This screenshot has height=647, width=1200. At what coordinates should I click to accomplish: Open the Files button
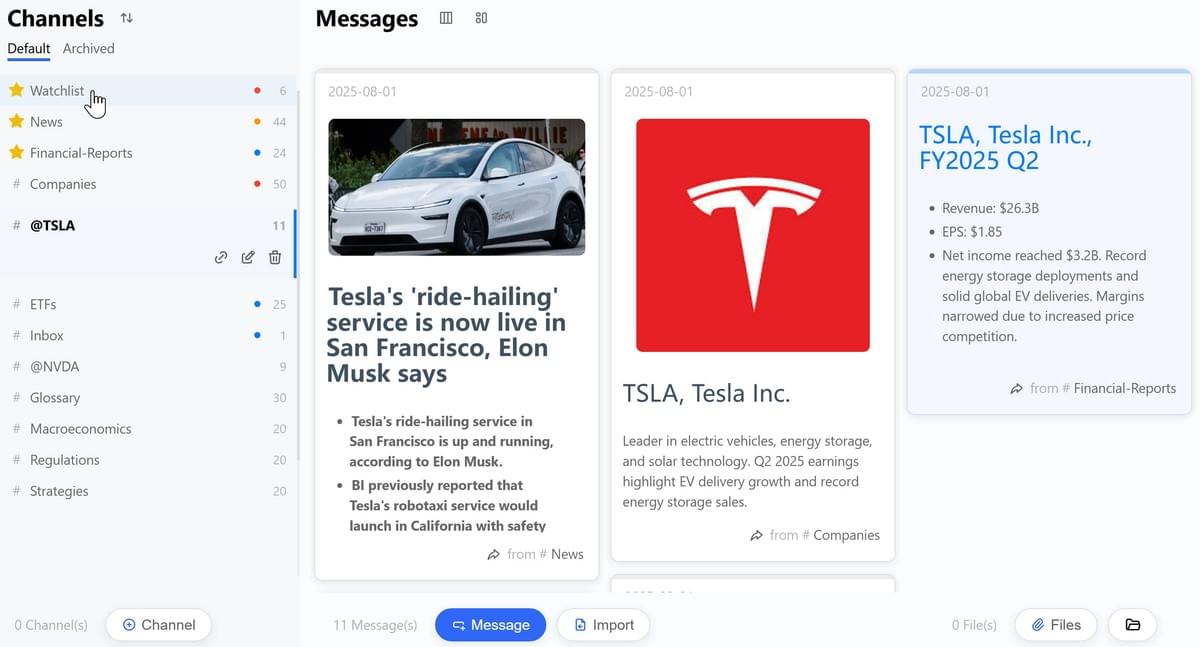coord(1056,625)
